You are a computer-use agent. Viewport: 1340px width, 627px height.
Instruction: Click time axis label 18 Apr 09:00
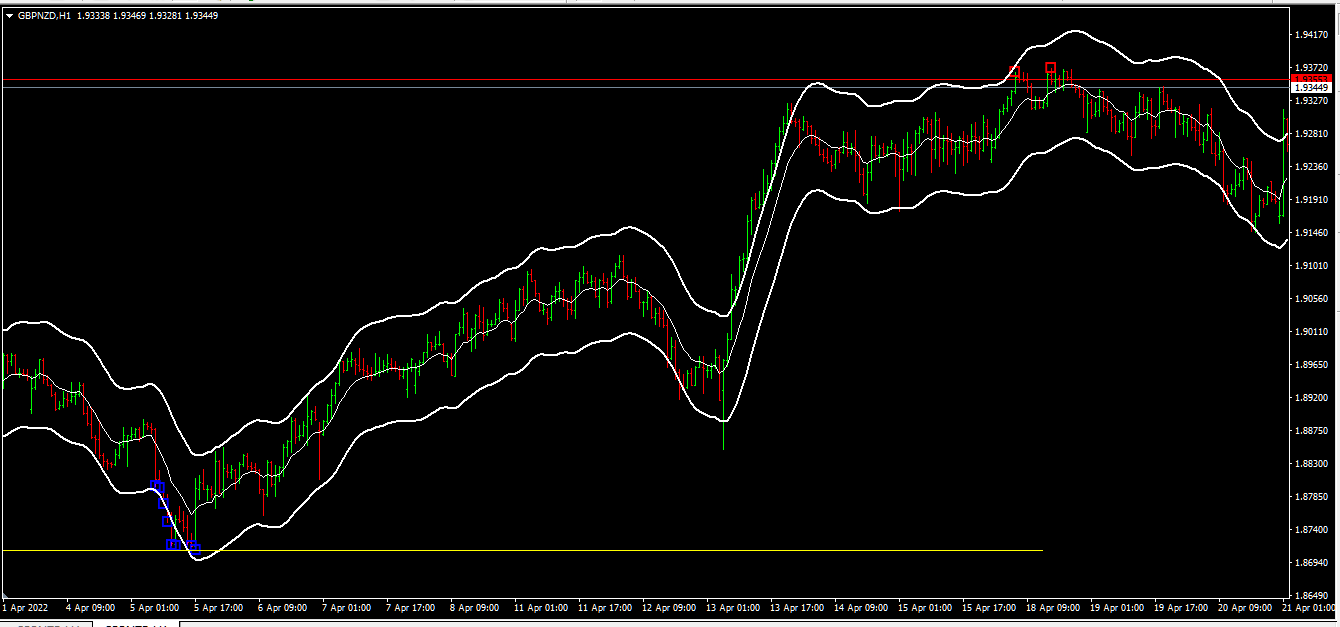(1054, 607)
